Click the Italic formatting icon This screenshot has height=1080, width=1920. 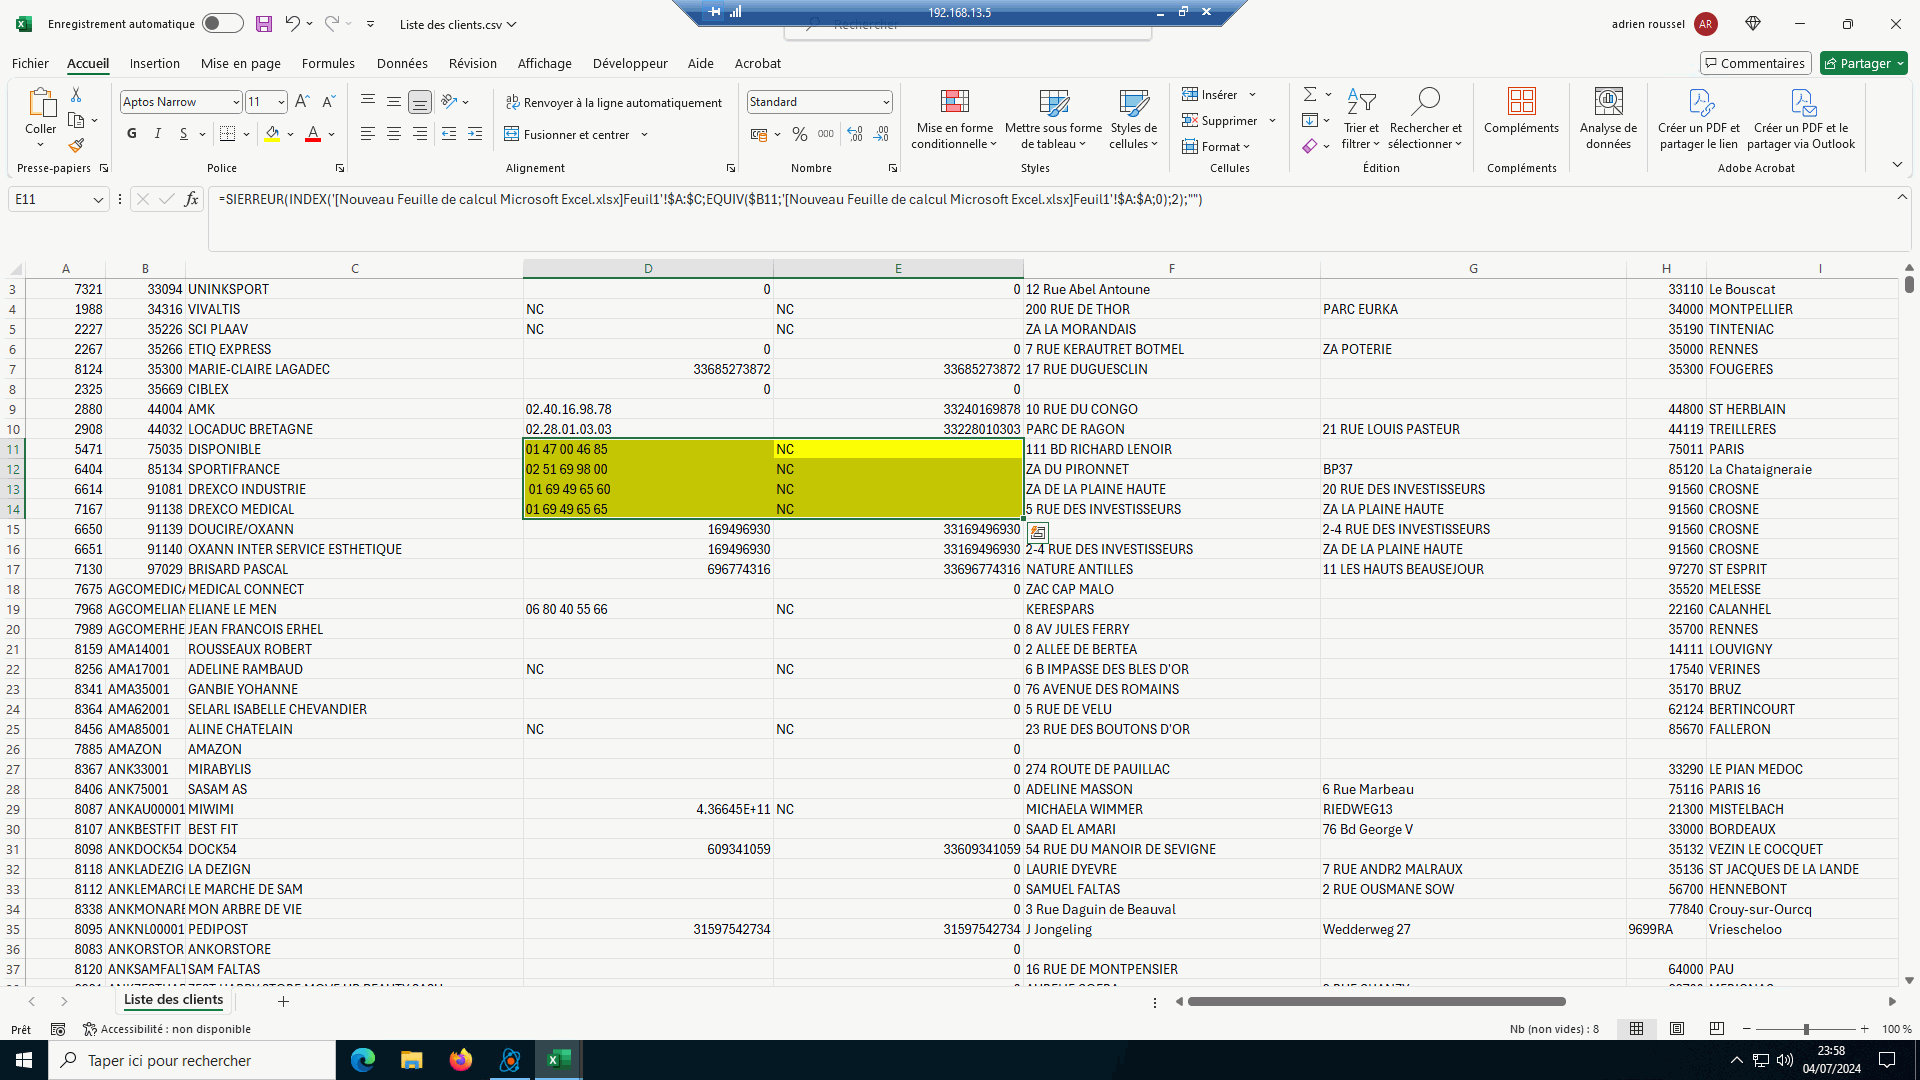click(x=157, y=134)
